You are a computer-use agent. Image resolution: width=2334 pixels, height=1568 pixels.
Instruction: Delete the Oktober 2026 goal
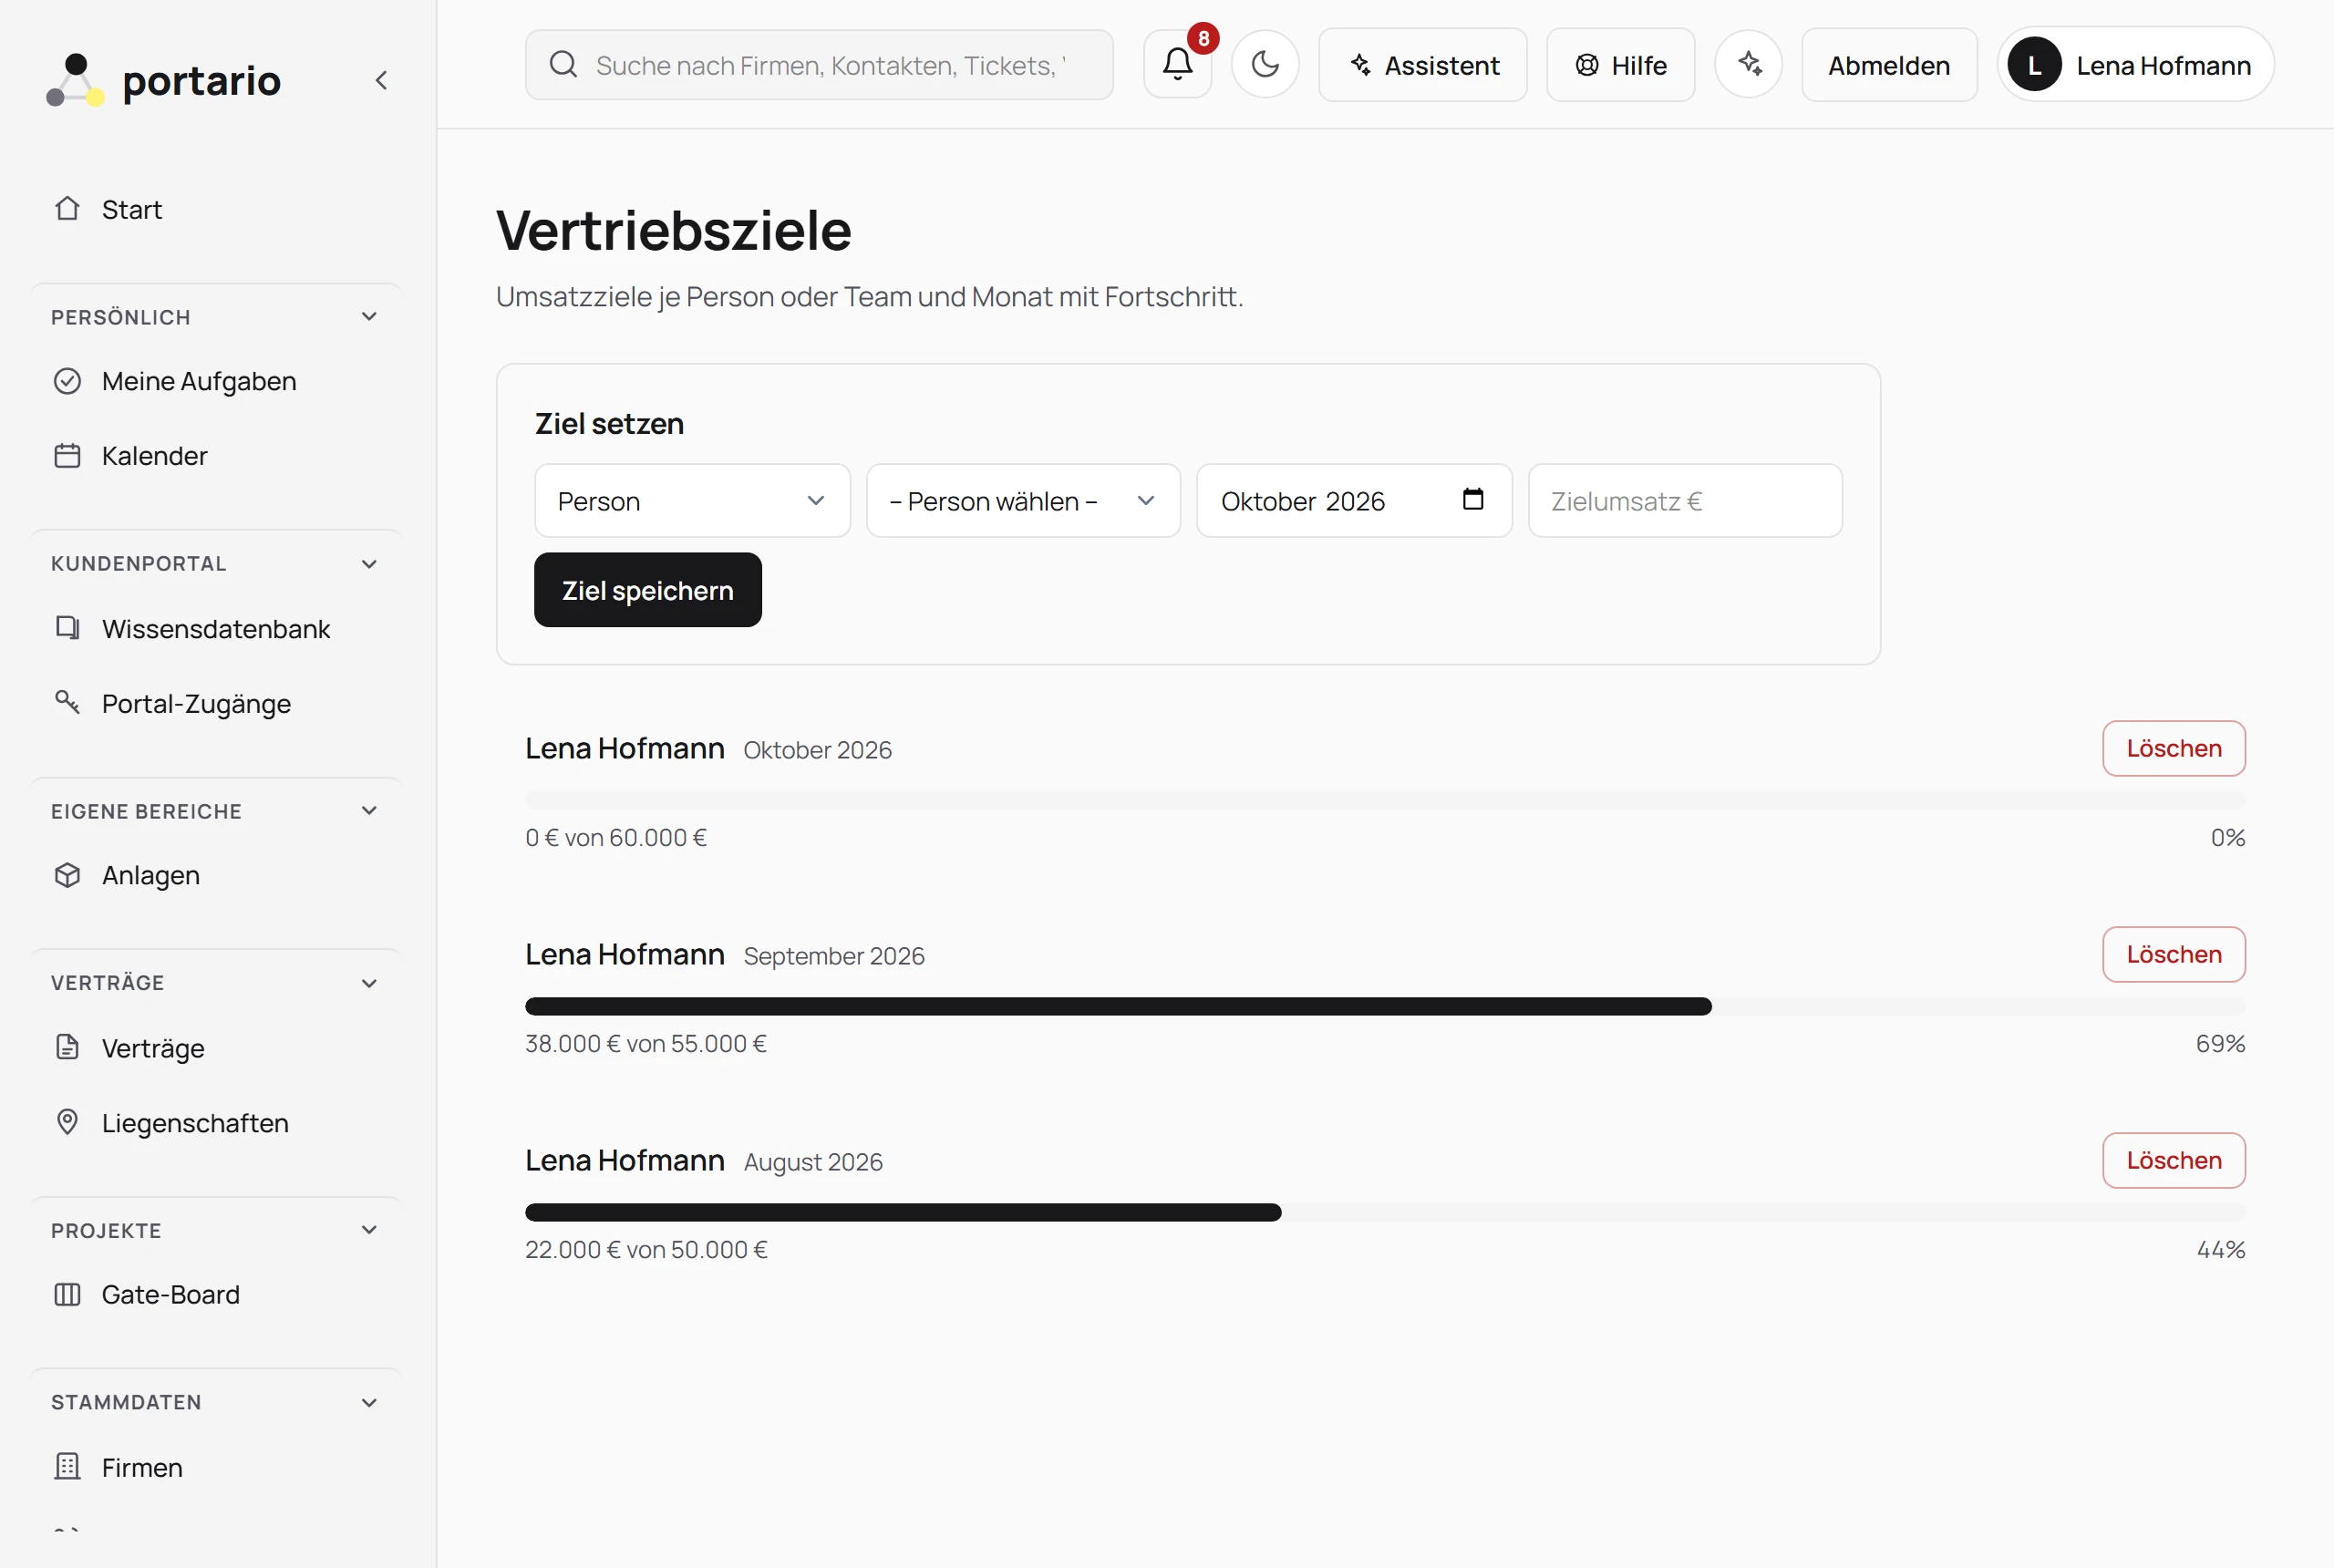click(2174, 748)
